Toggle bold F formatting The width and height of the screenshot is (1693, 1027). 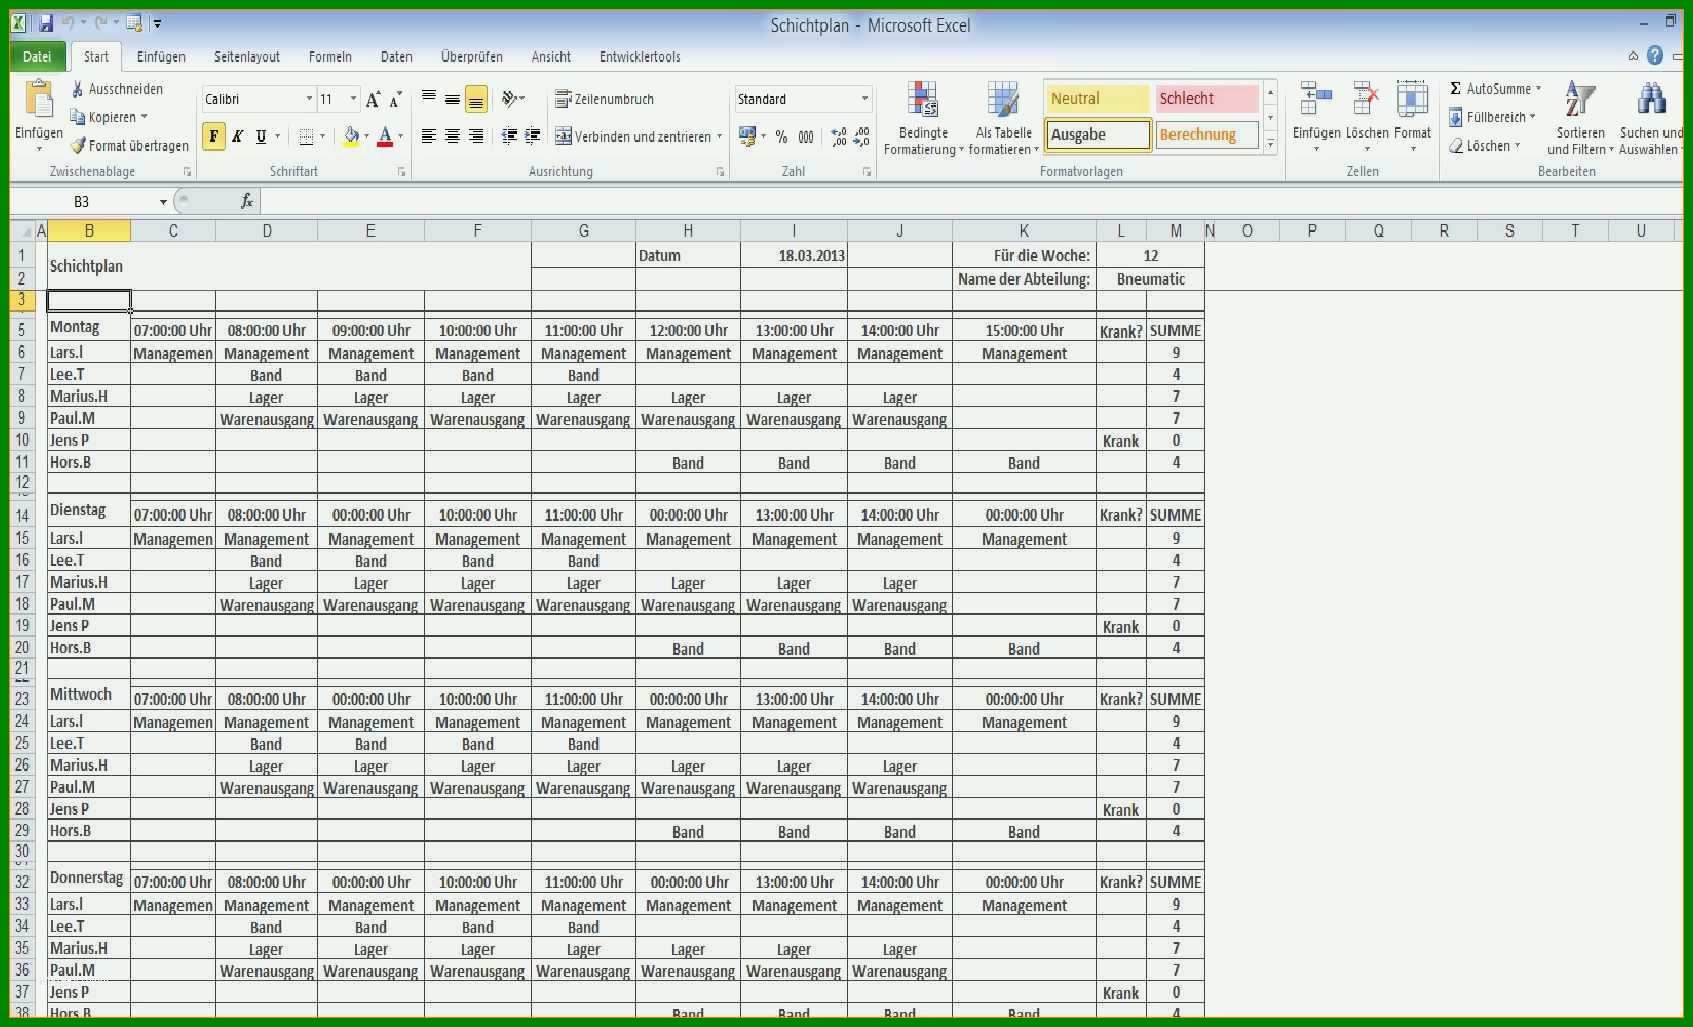pyautogui.click(x=213, y=137)
